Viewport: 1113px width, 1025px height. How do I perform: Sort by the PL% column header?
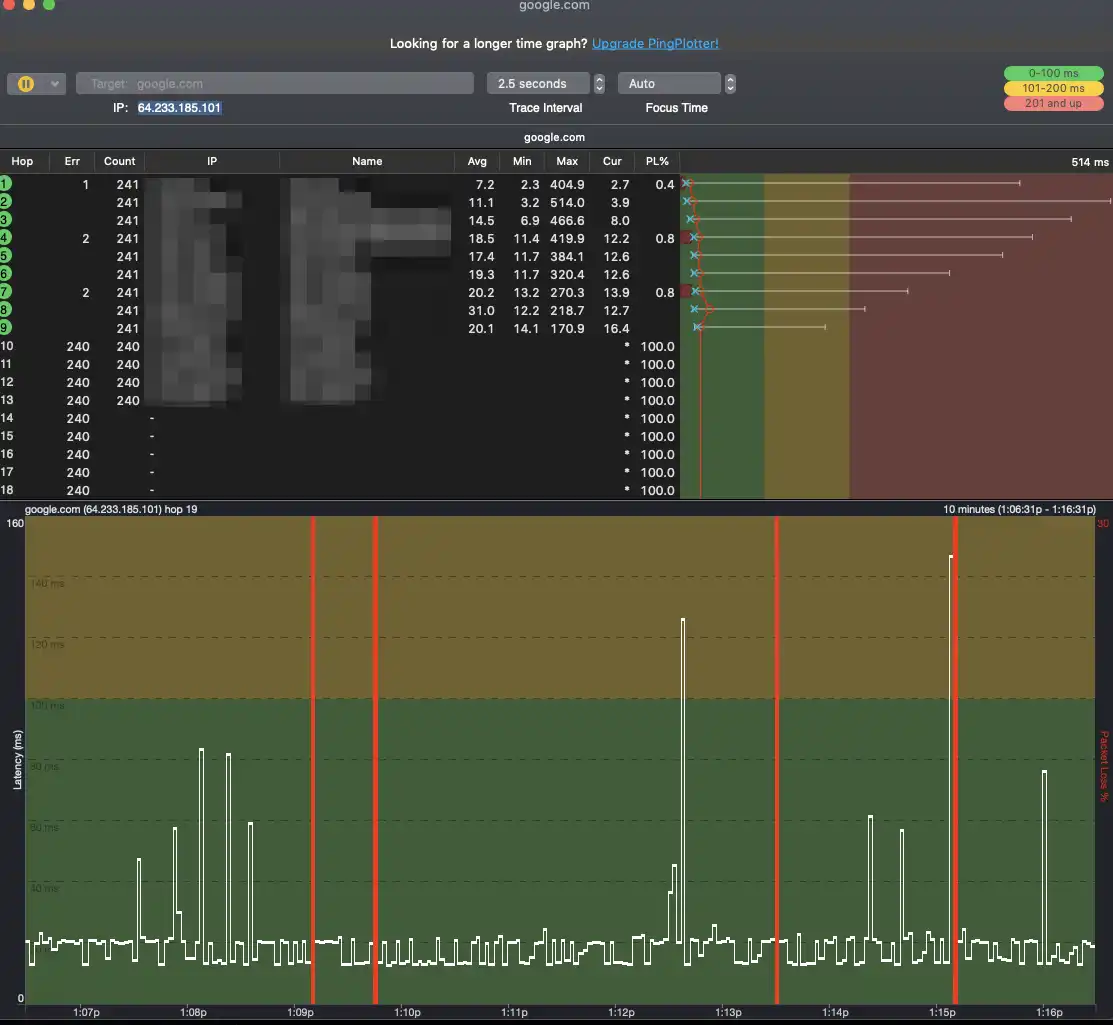click(x=657, y=161)
